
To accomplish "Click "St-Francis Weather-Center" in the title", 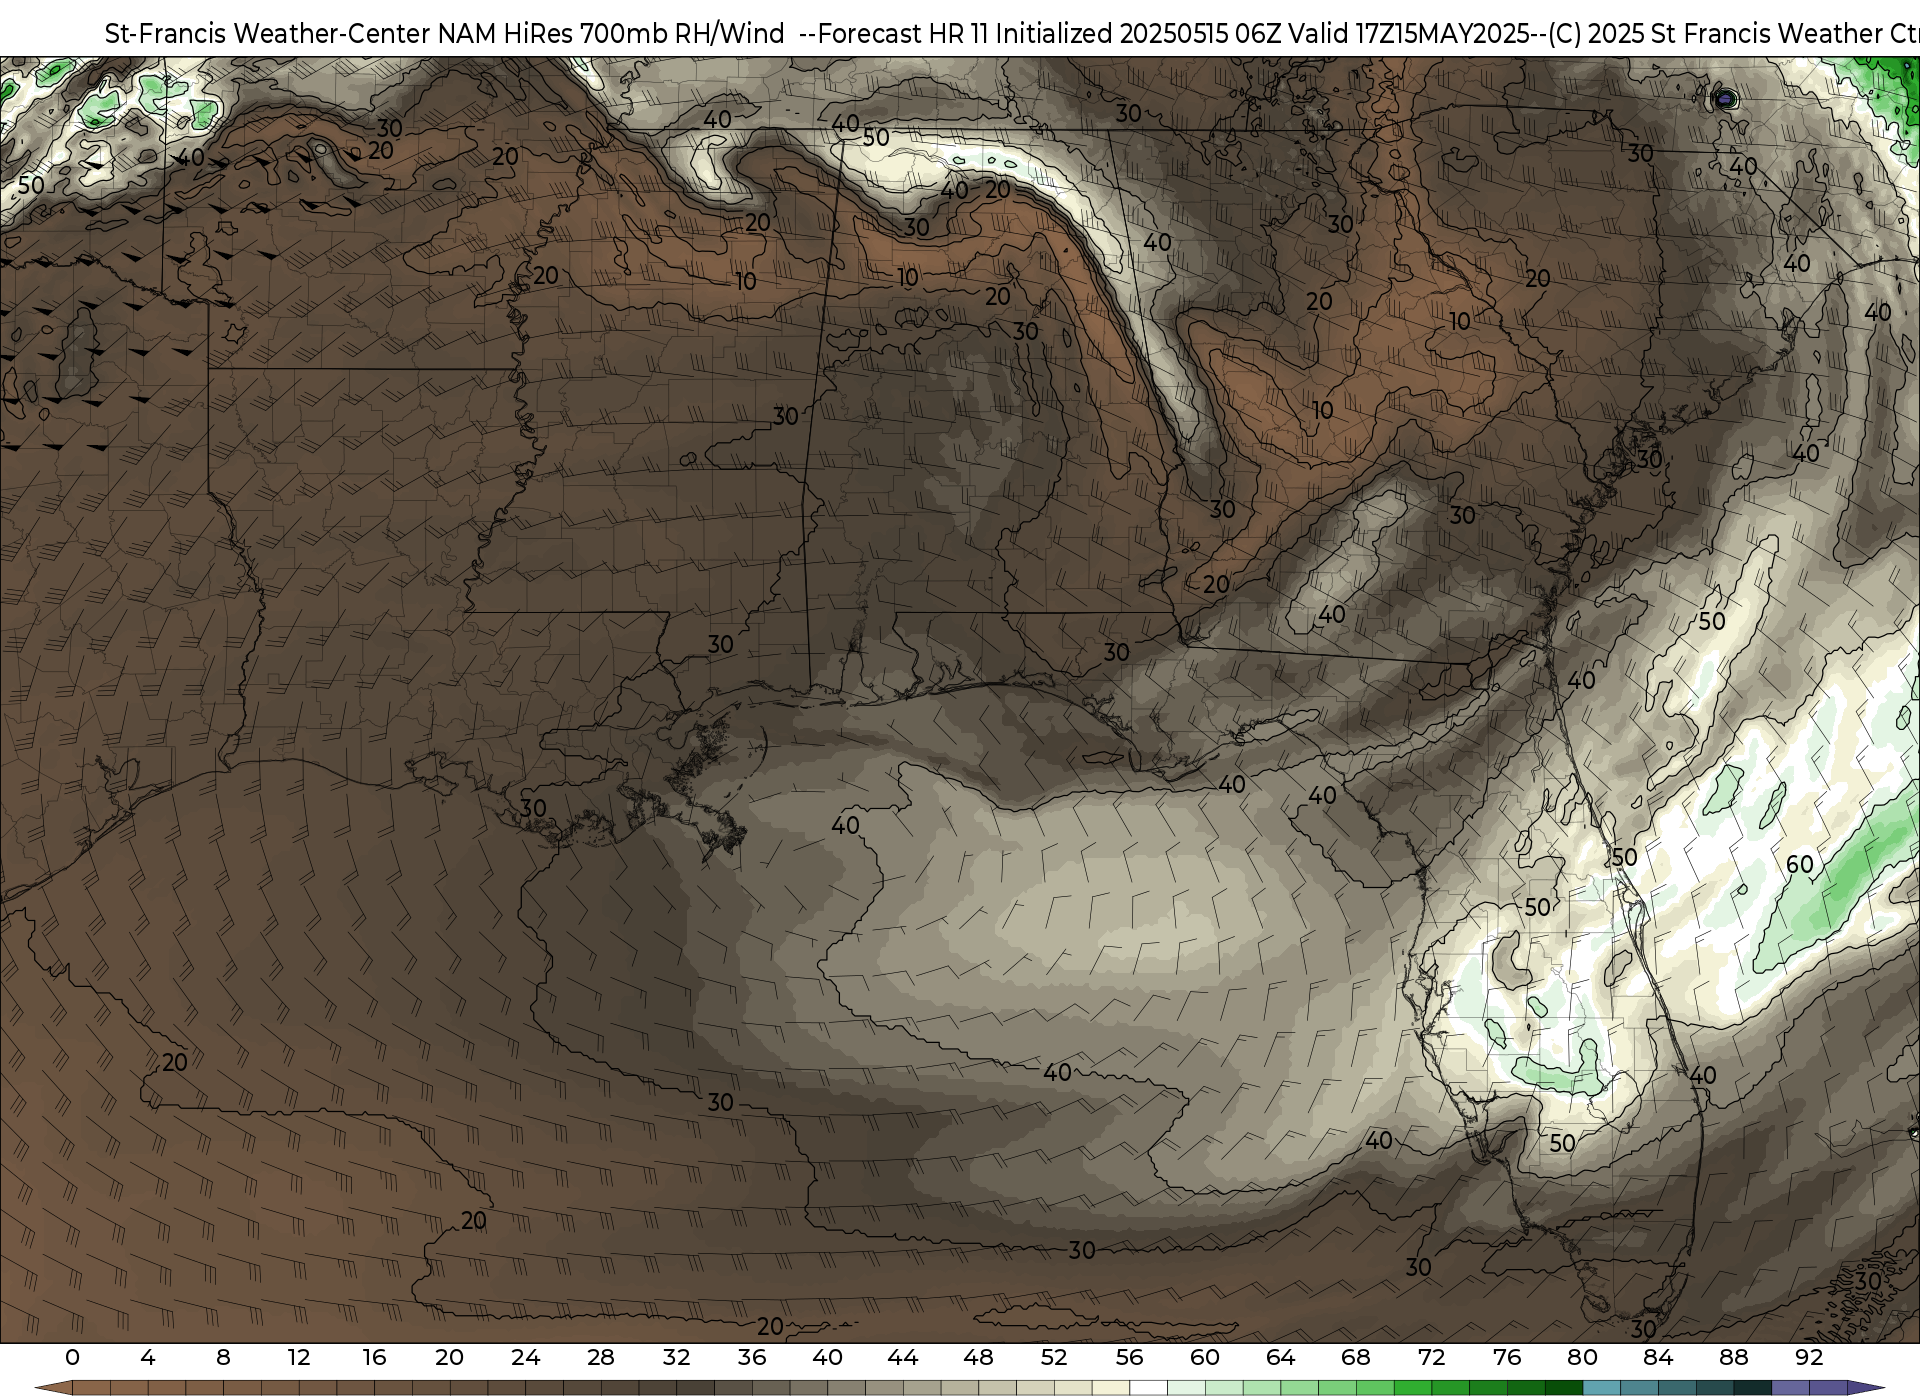I will 268,34.
